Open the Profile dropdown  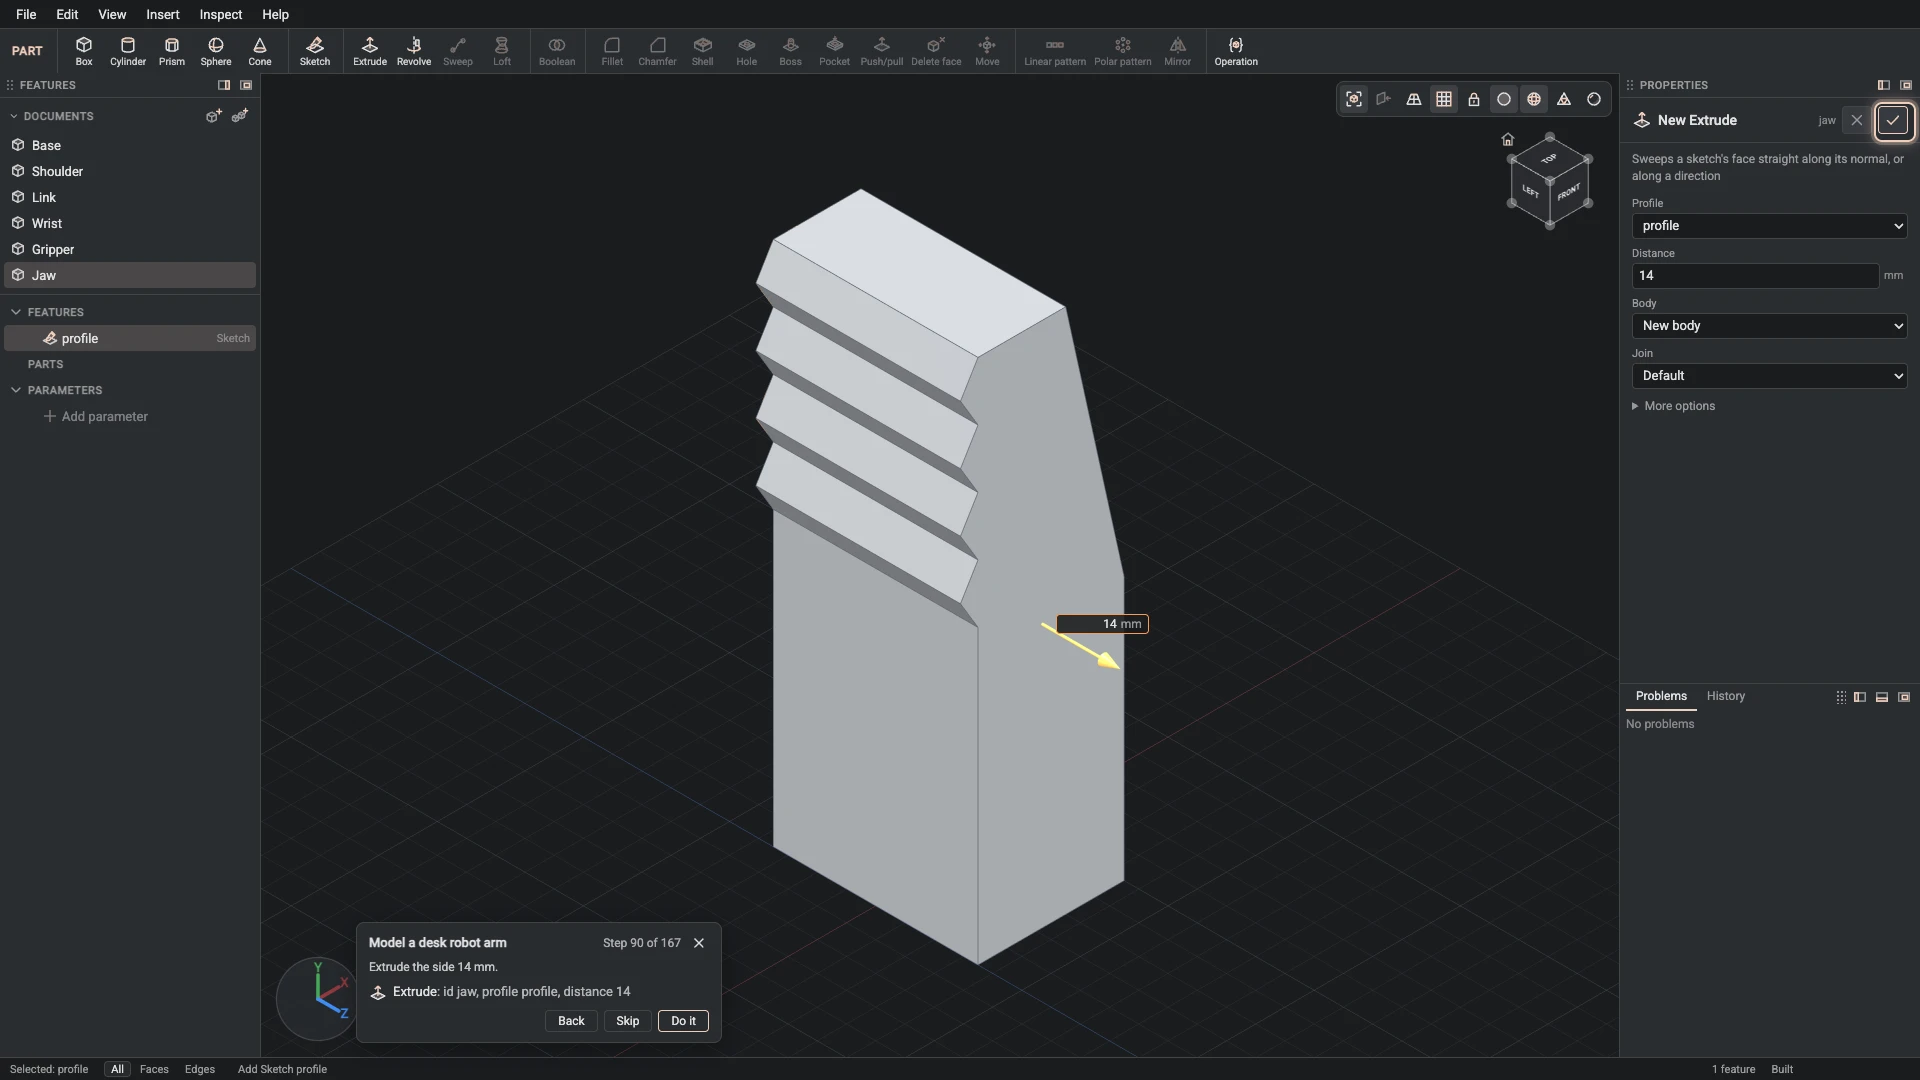[x=1769, y=226]
